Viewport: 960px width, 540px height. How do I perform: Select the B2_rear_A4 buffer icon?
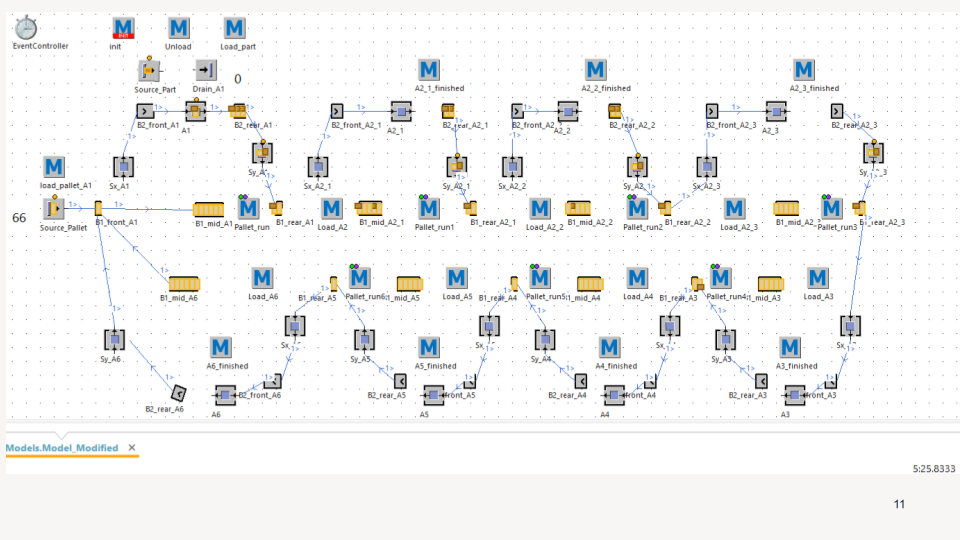581,381
